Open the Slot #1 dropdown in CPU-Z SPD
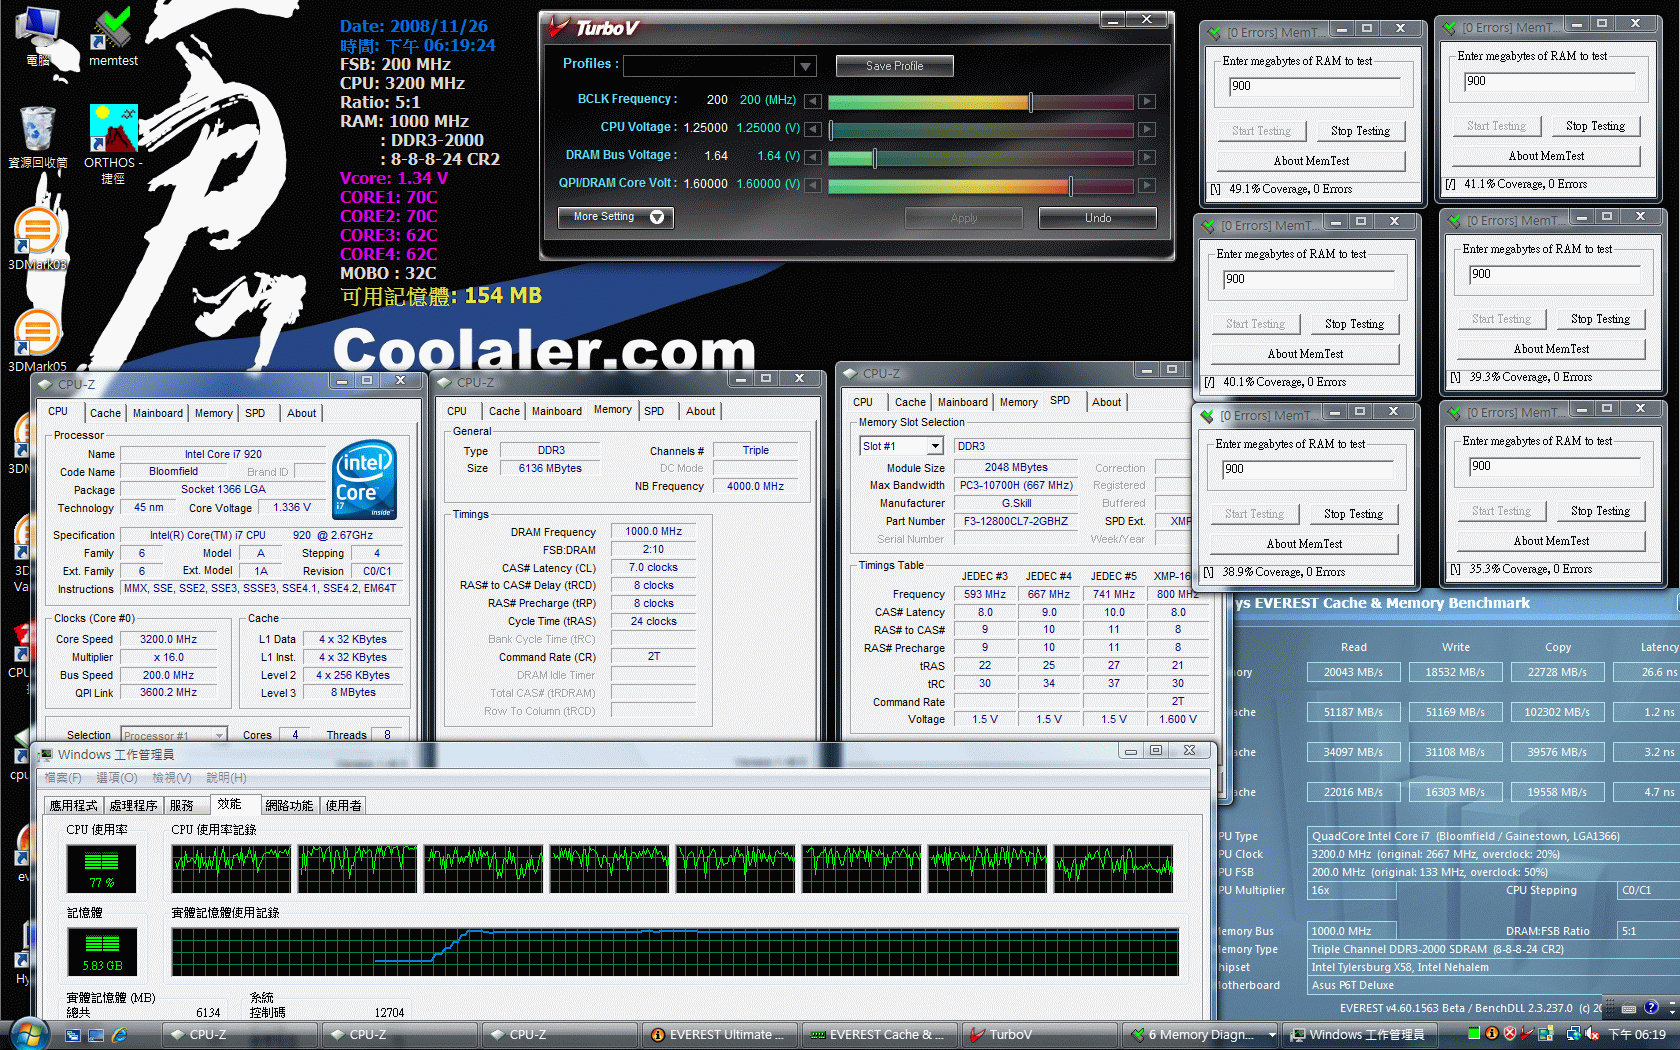The width and height of the screenshot is (1680, 1050). point(935,446)
